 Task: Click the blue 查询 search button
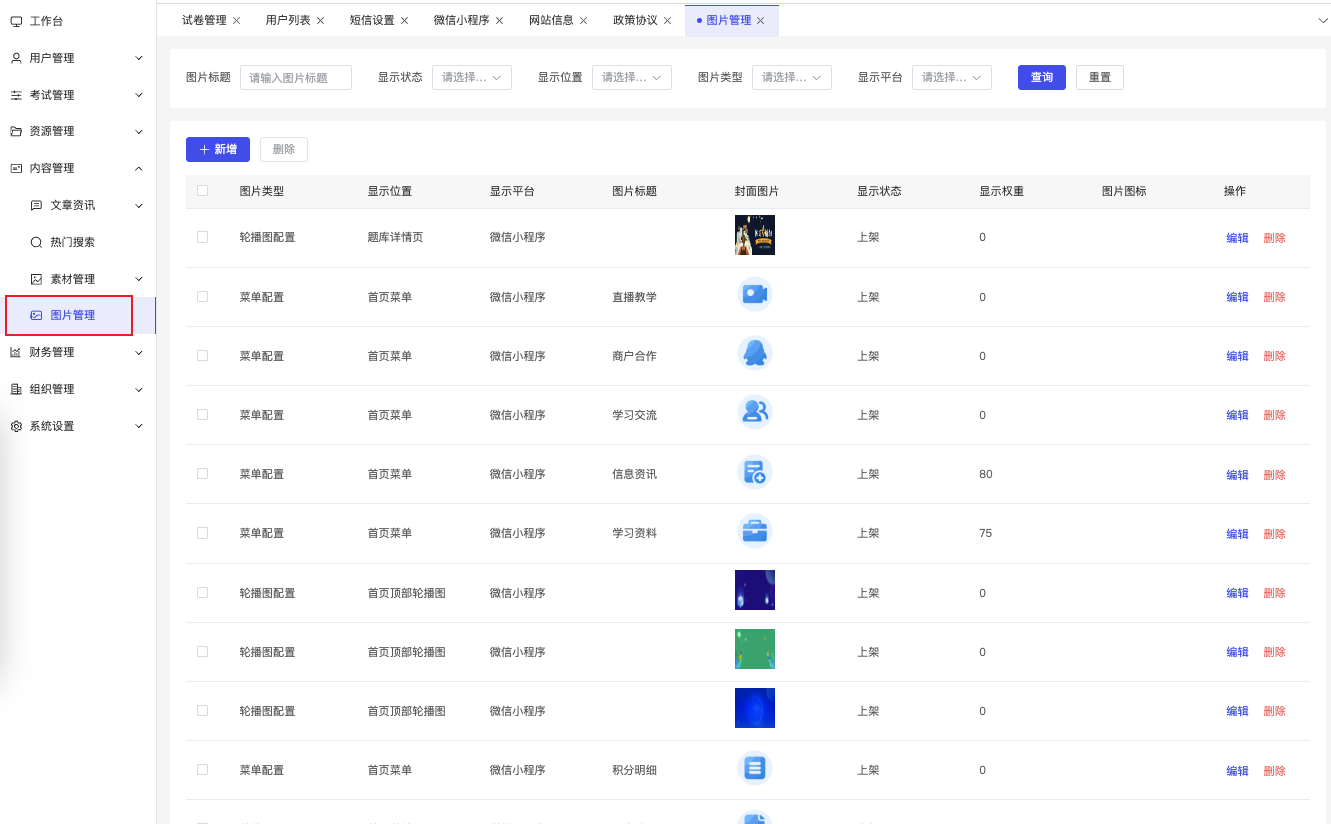pyautogui.click(x=1041, y=76)
